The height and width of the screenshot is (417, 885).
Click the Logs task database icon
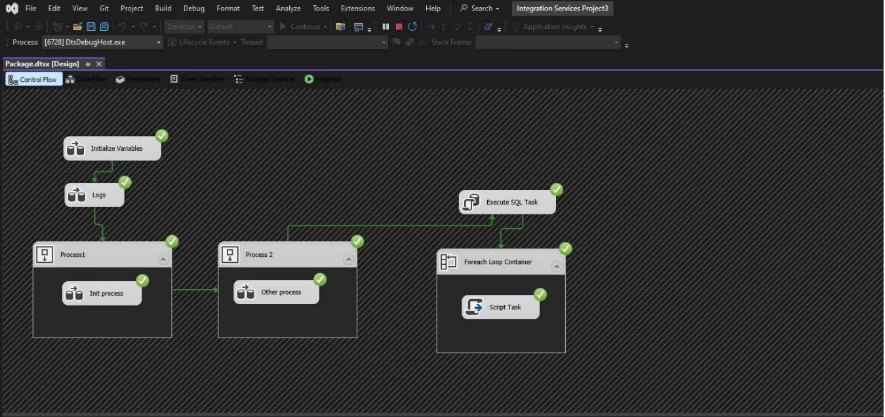click(x=76, y=195)
